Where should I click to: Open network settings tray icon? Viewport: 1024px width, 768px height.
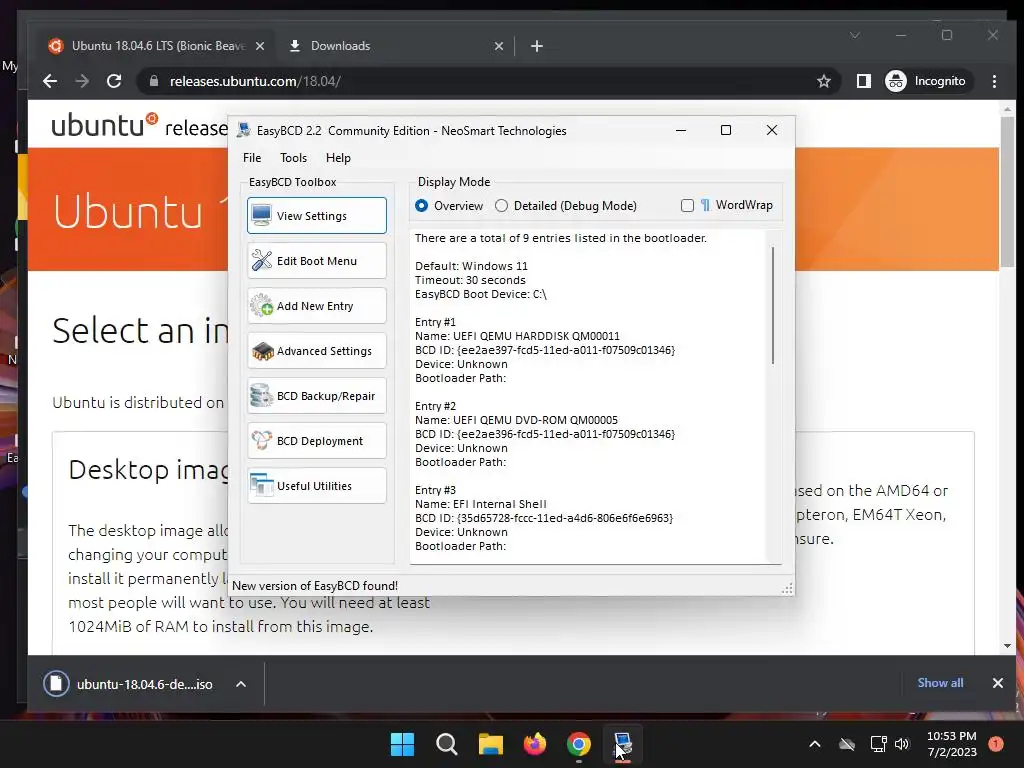click(x=878, y=744)
